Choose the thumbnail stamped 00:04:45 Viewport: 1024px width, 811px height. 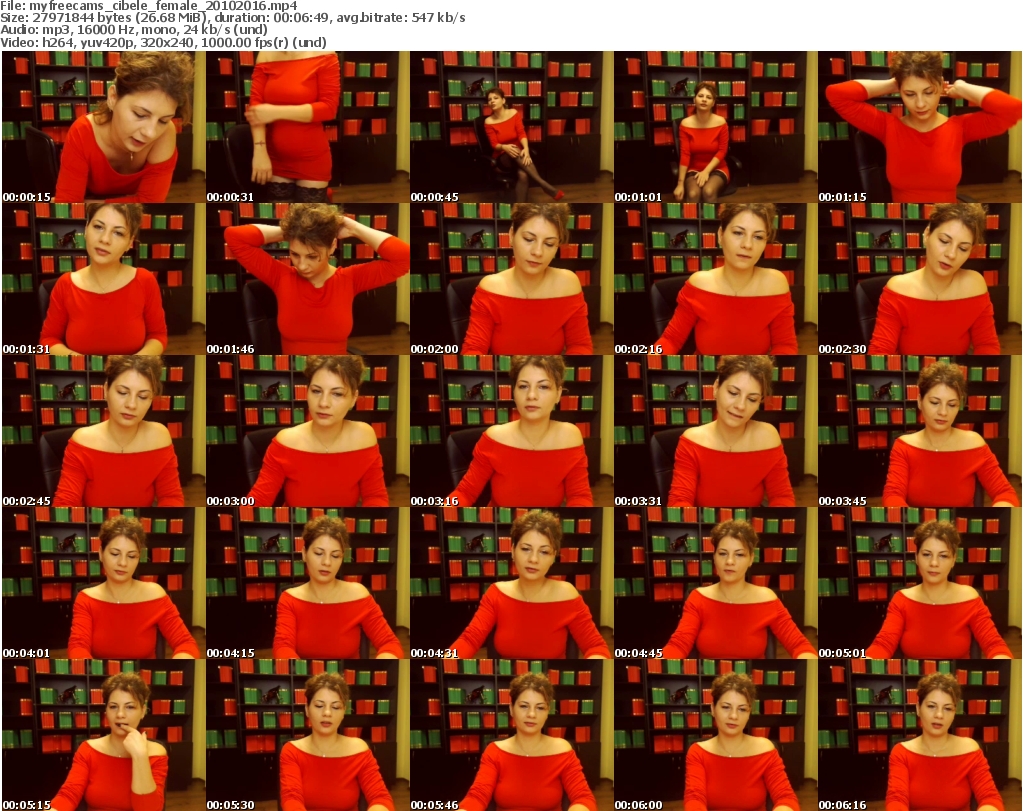(x=715, y=583)
